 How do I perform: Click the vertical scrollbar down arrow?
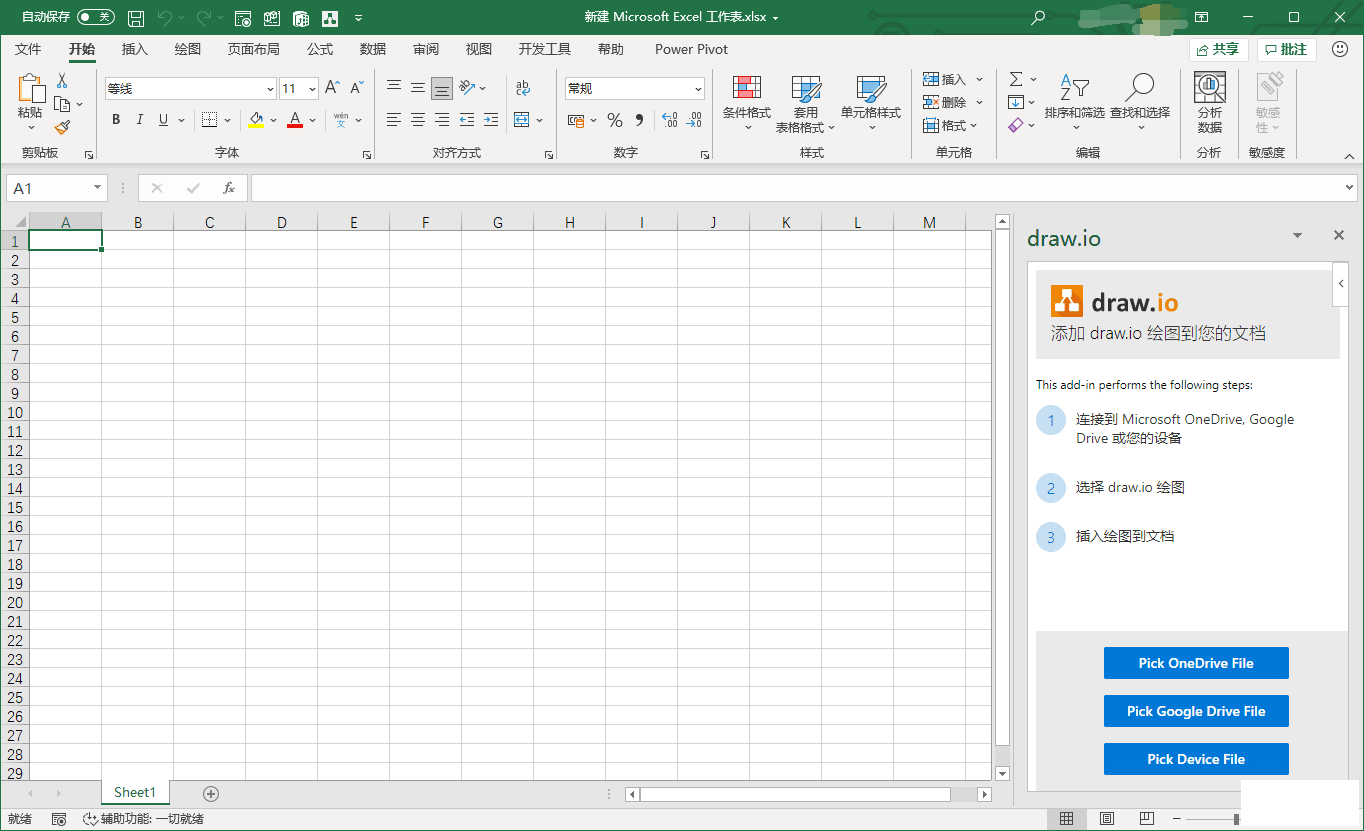coord(1003,773)
